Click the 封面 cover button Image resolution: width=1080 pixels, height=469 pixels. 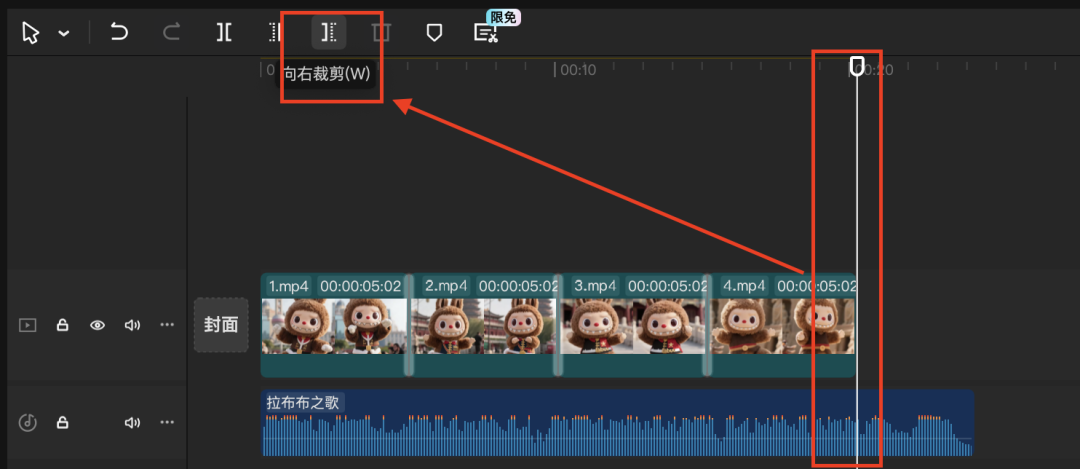coord(221,325)
